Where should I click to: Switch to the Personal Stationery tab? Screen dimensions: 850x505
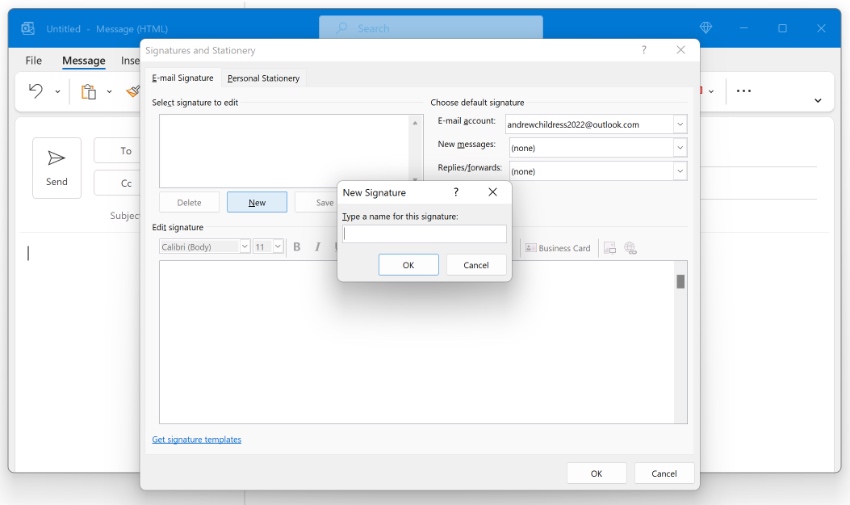(x=263, y=79)
